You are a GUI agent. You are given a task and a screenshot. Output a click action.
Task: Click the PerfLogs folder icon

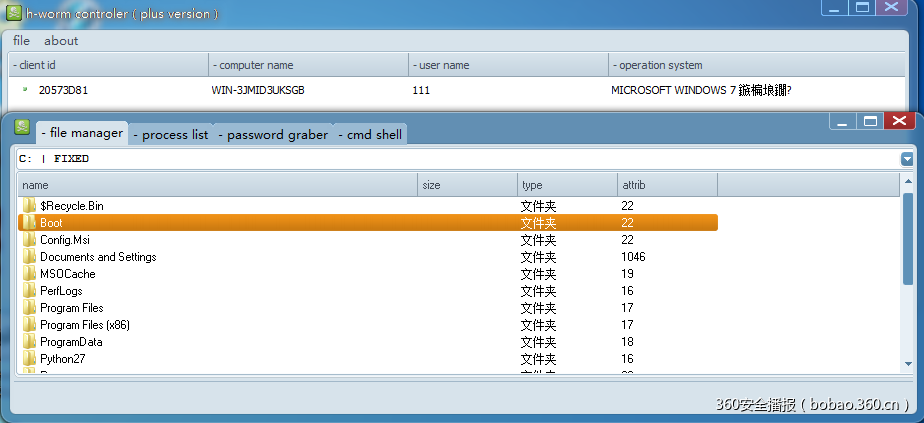[29, 291]
